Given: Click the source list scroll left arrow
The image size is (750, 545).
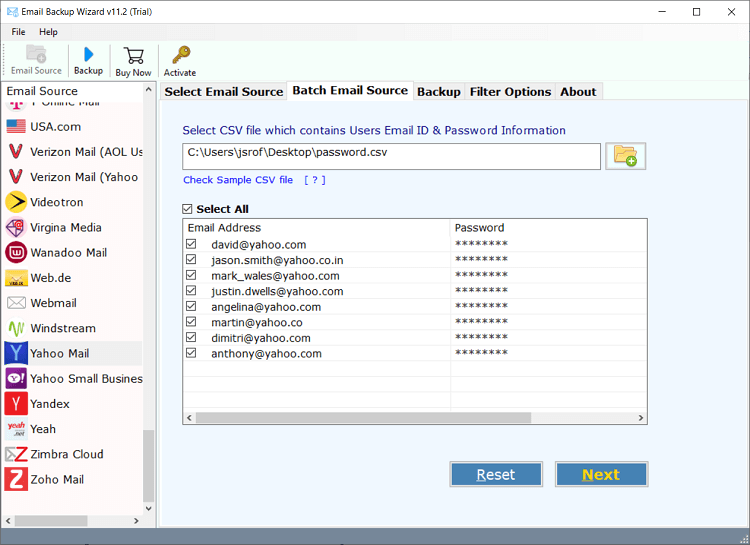Looking at the screenshot, I should pyautogui.click(x=8, y=521).
